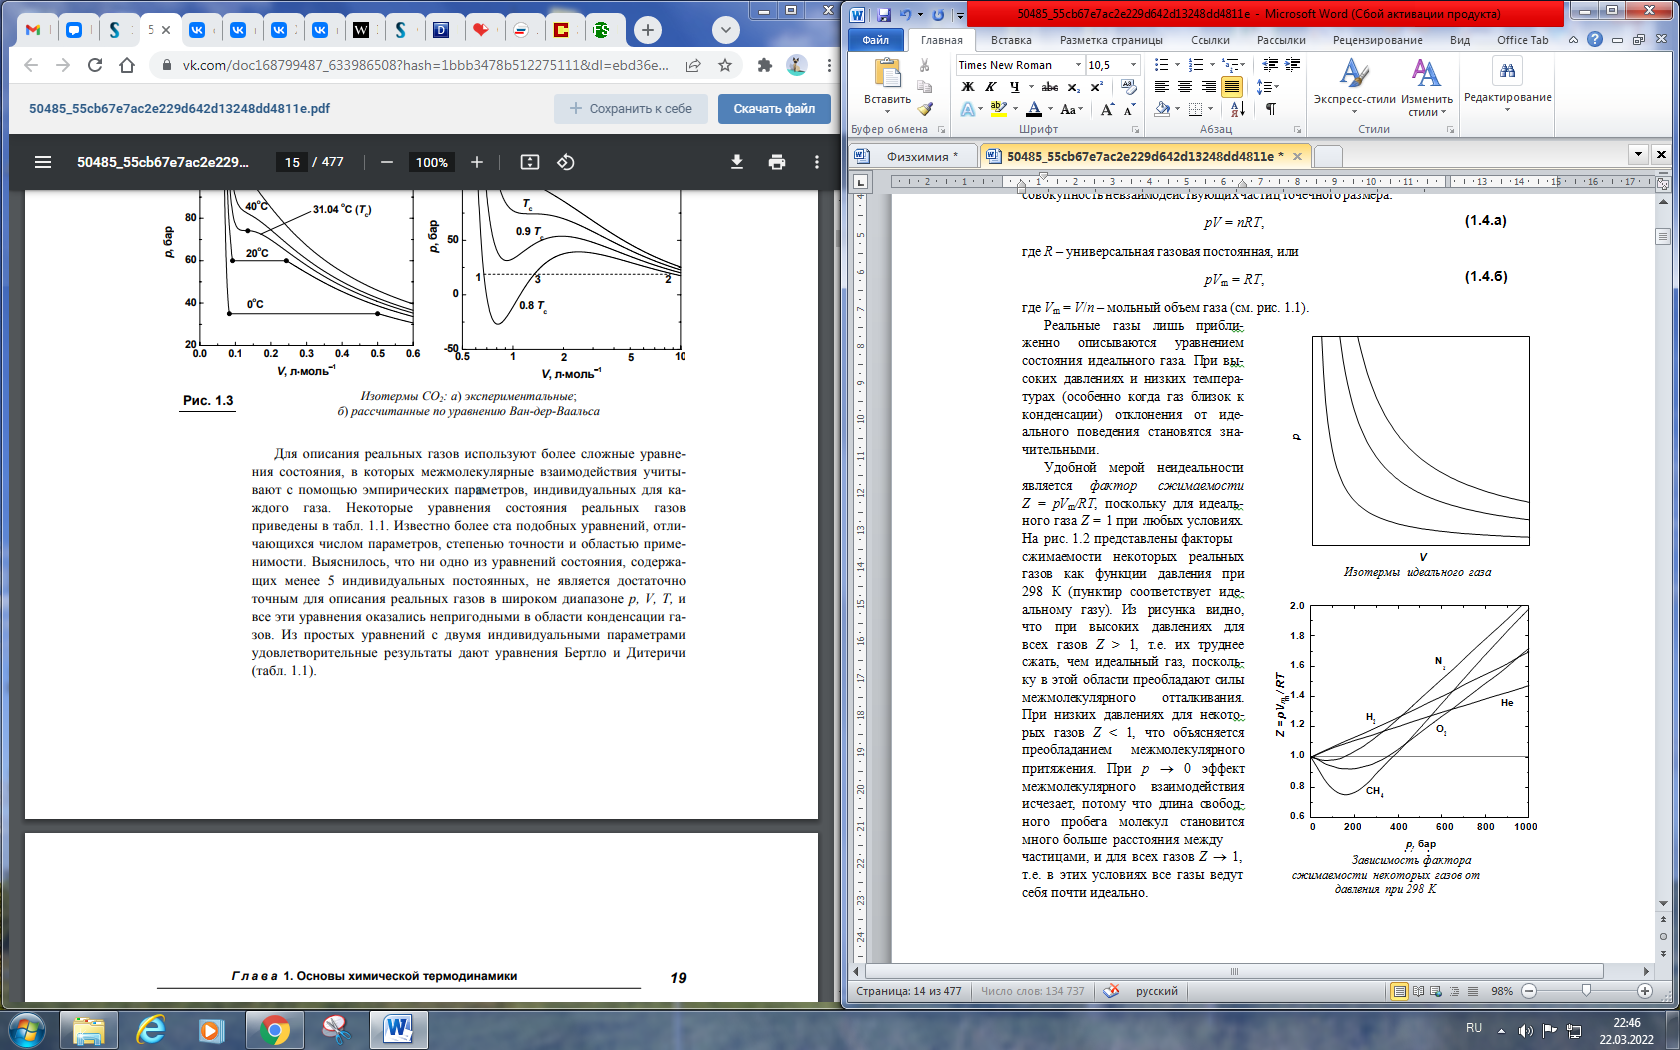Screen dimensions: 1680x1050
Task: Click the Save icon in Word's quick access toolbar
Action: coord(884,14)
